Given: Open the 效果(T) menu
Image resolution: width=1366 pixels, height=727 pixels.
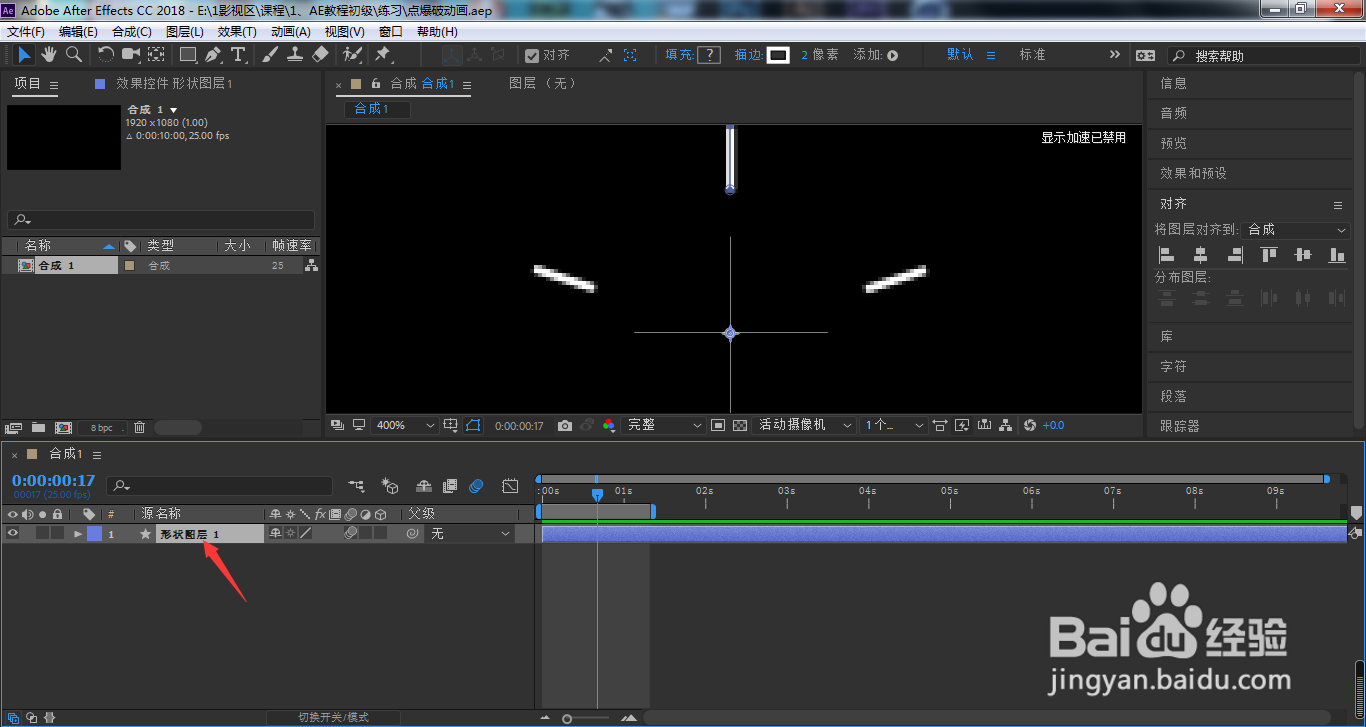Looking at the screenshot, I should tap(237, 32).
